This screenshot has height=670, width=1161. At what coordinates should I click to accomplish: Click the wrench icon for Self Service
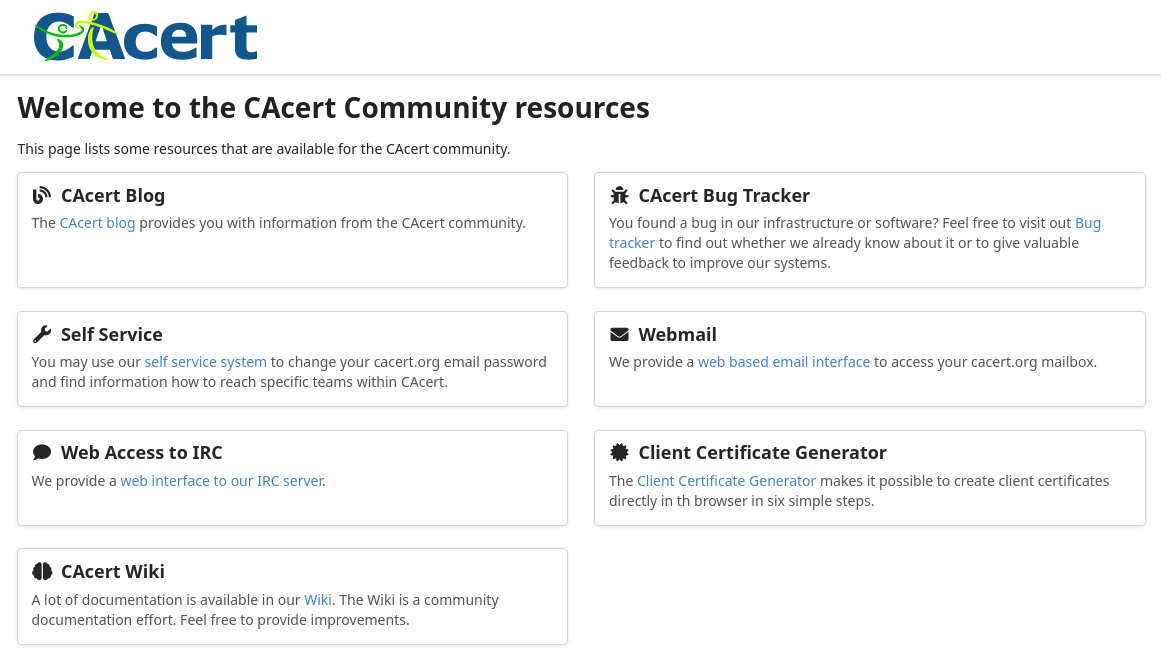click(41, 335)
